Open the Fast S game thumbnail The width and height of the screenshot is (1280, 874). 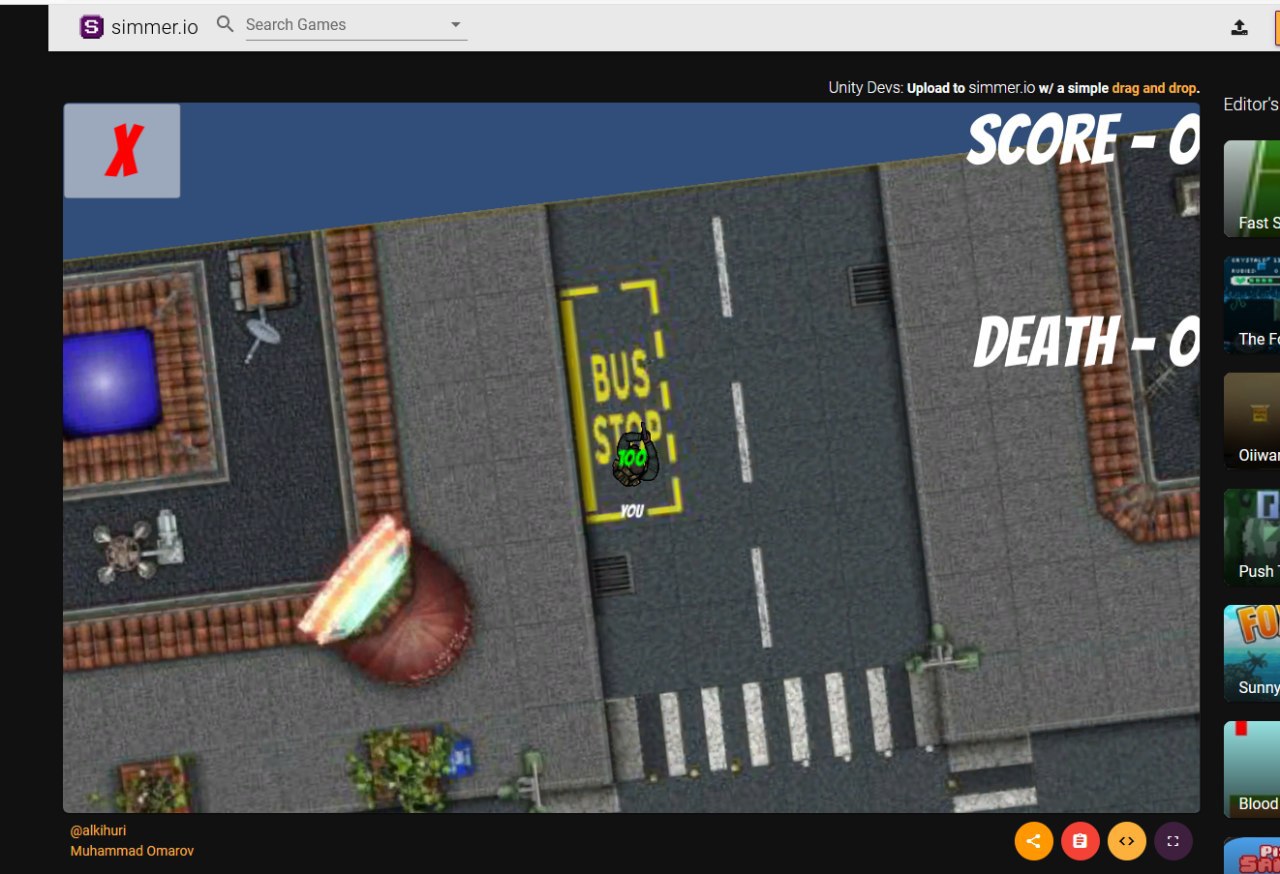(1252, 188)
